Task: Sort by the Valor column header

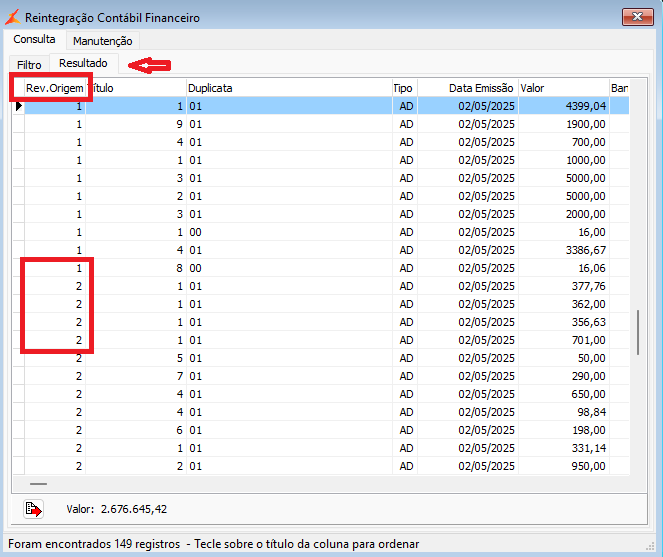Action: (x=564, y=88)
